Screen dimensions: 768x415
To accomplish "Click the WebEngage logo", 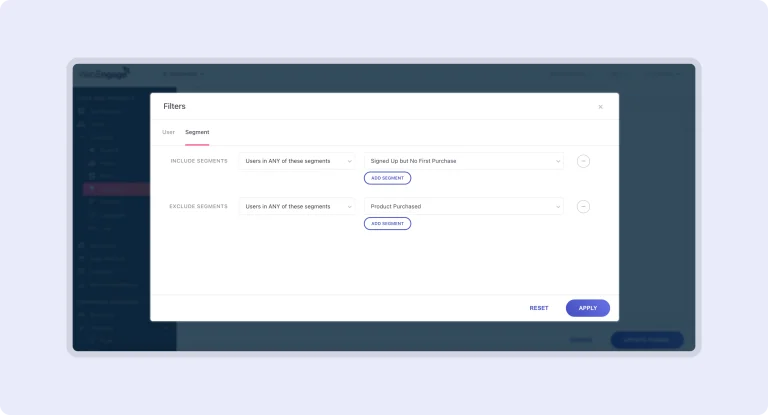I will 103,74.
